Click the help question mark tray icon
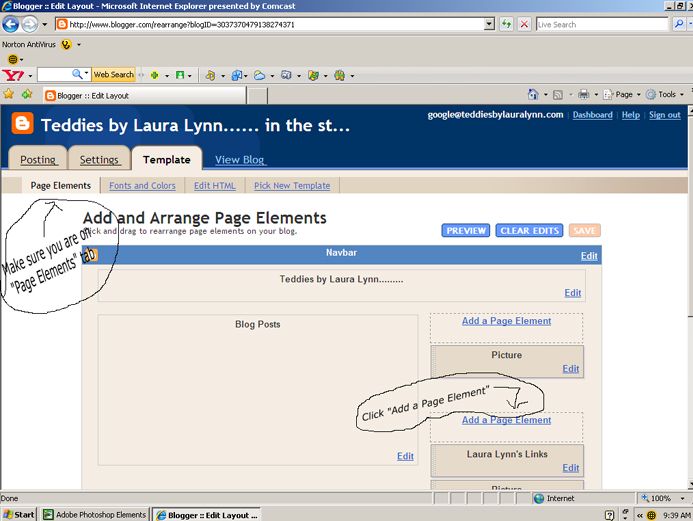 click(609, 515)
